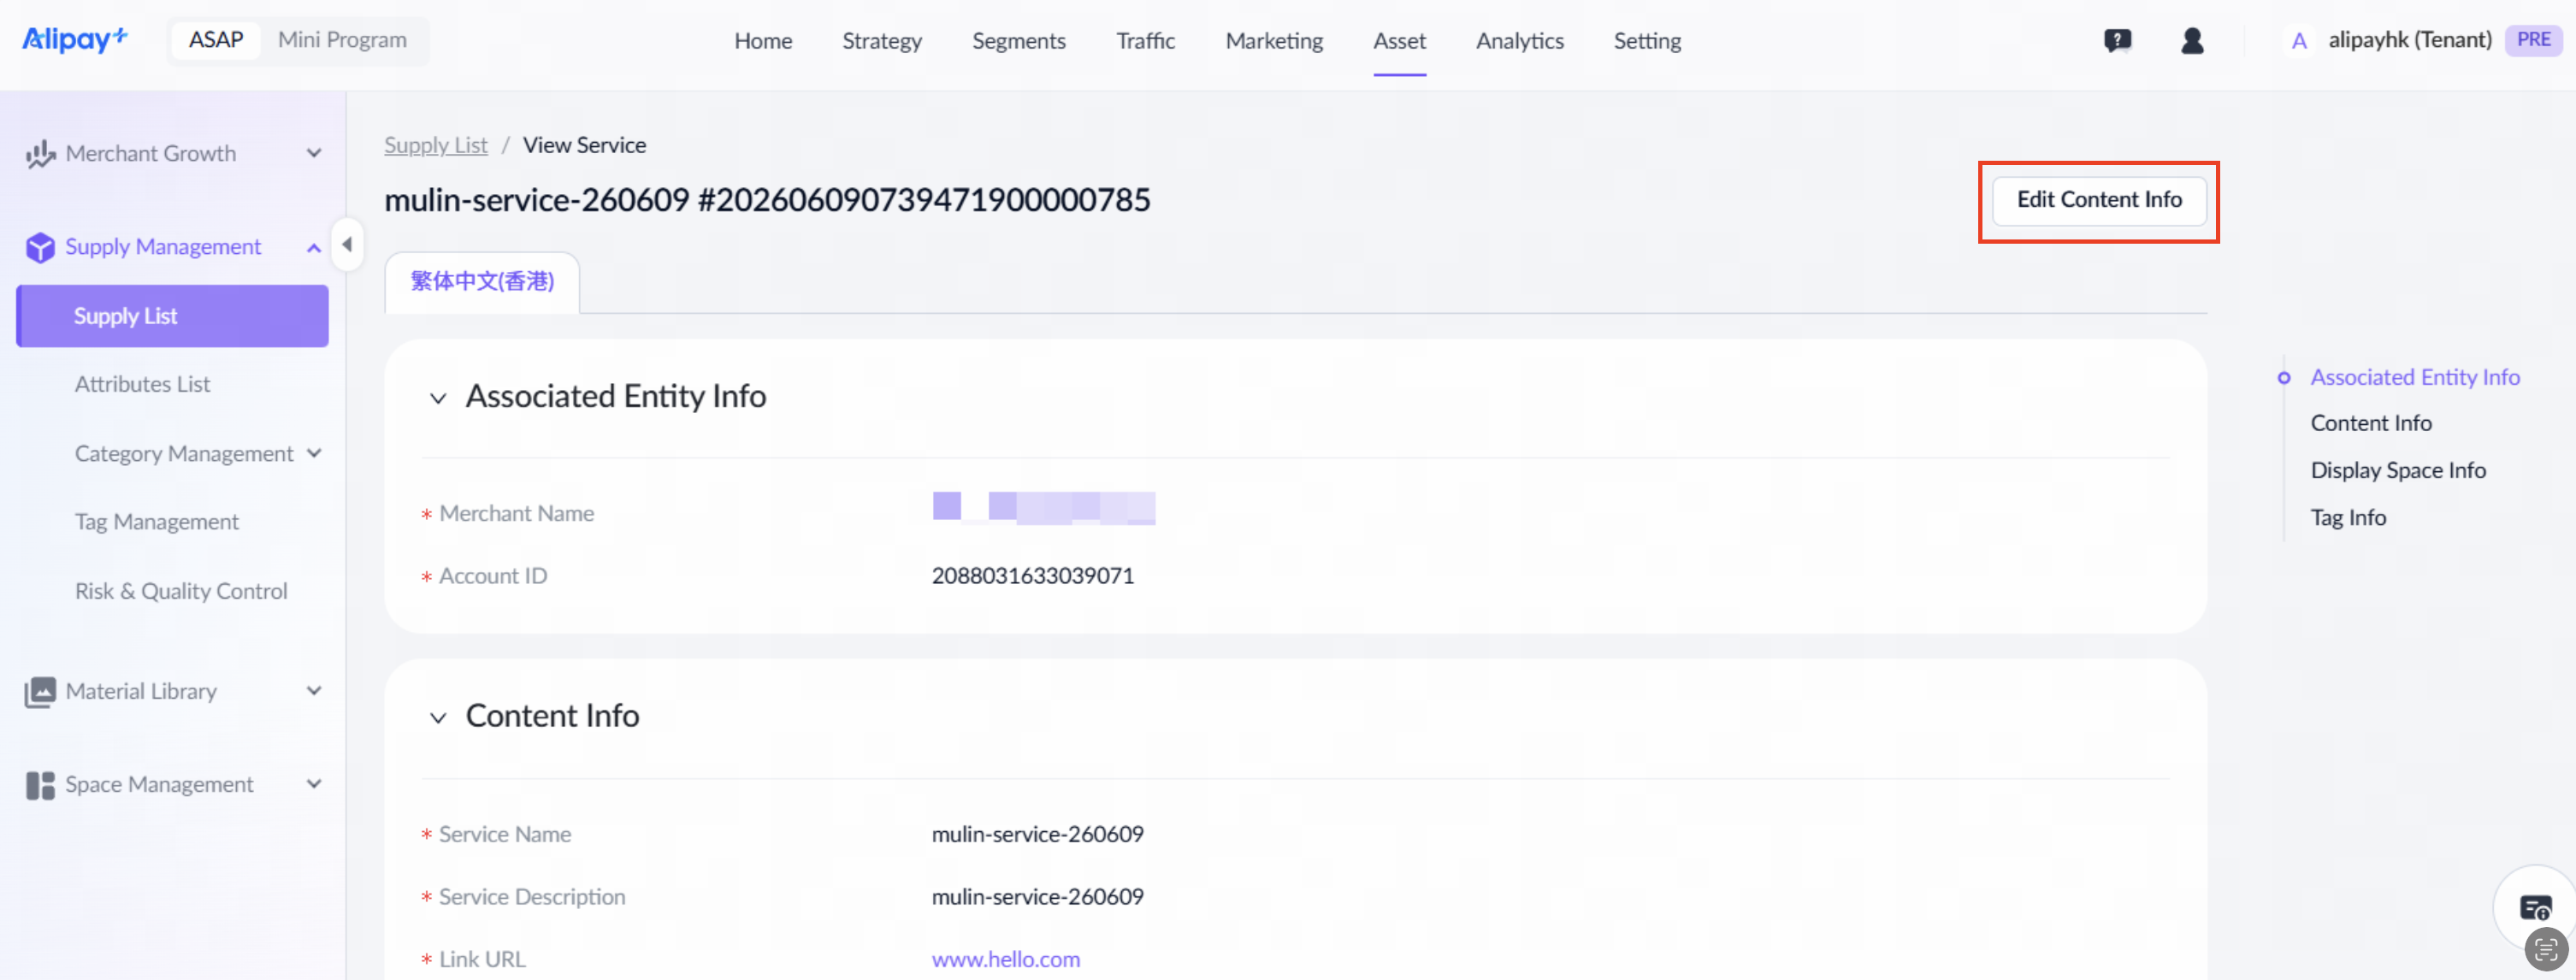Screen dimensions: 2576x980
Task: Select the 繁体中文(香港) language tab
Action: click(x=482, y=282)
